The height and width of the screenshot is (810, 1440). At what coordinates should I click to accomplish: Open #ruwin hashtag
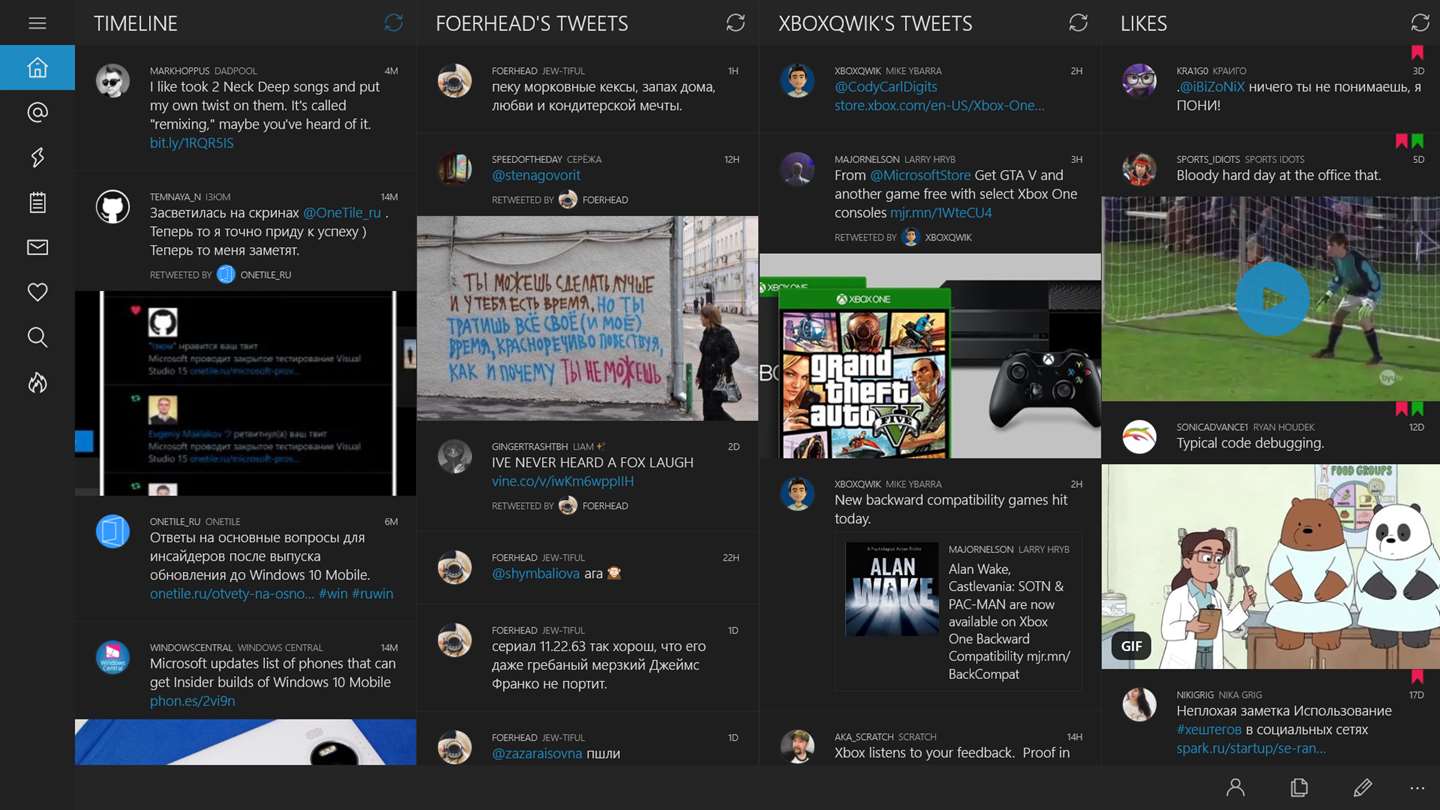pyautogui.click(x=372, y=593)
